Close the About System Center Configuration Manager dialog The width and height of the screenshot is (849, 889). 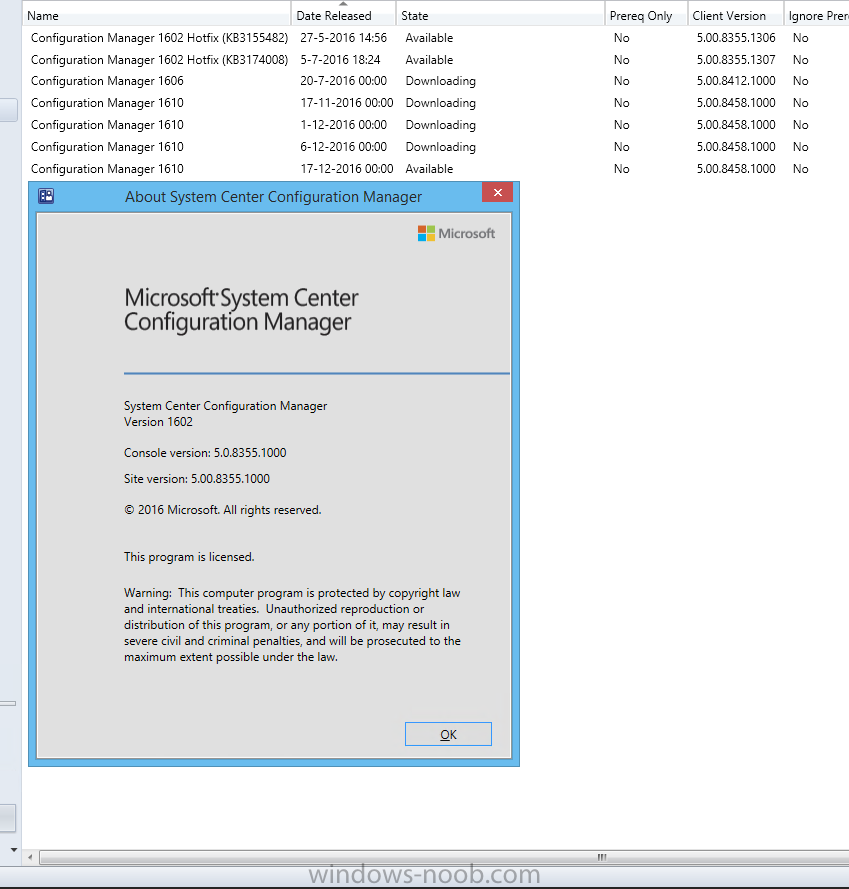tap(497, 193)
